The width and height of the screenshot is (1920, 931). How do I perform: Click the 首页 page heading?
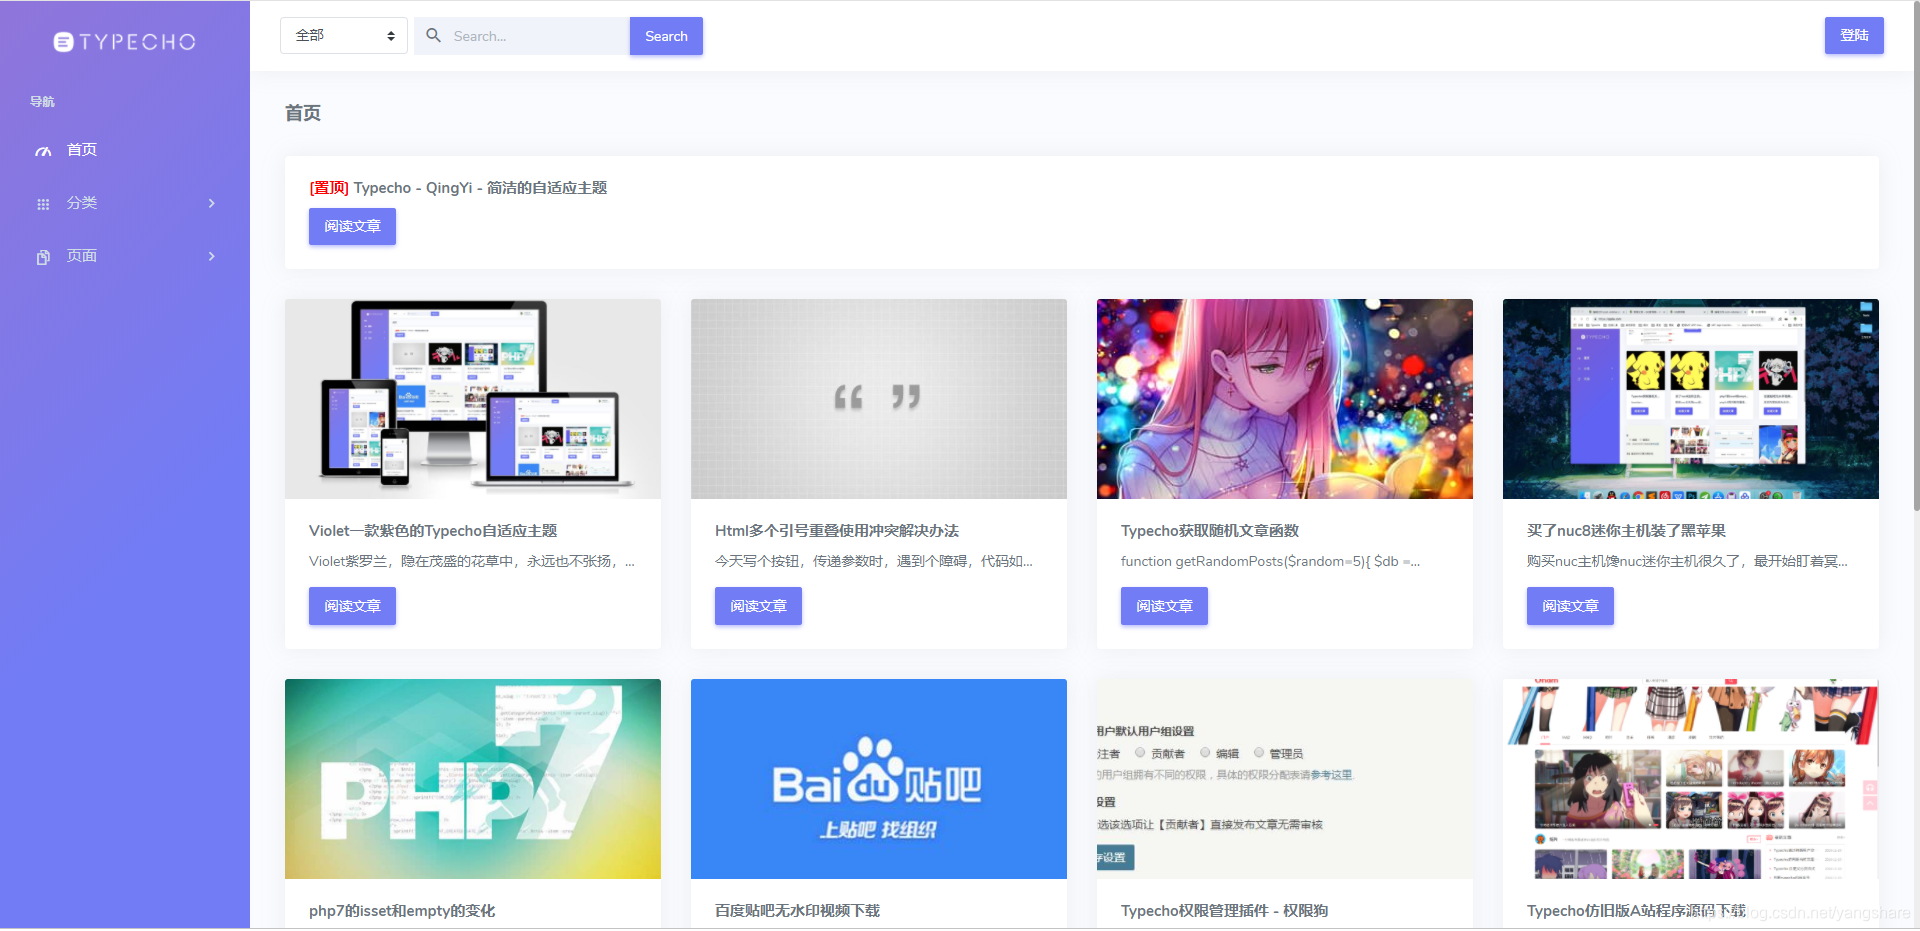303,113
